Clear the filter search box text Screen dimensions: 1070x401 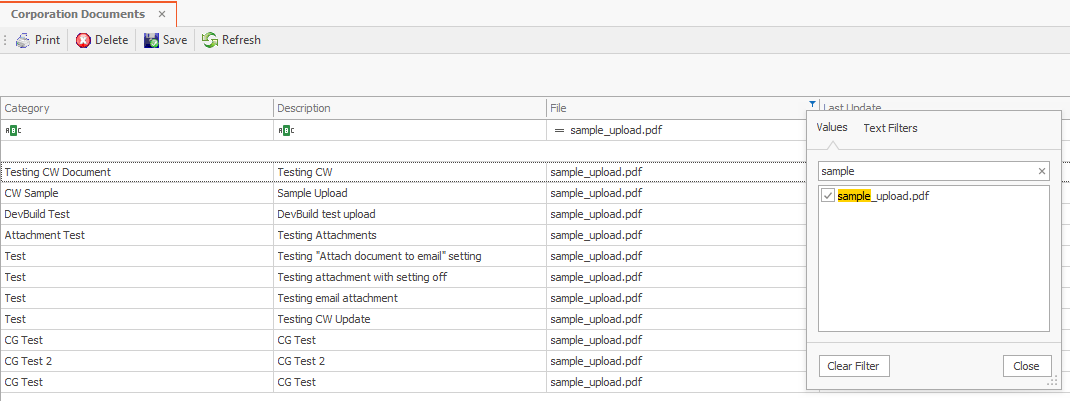click(1041, 172)
